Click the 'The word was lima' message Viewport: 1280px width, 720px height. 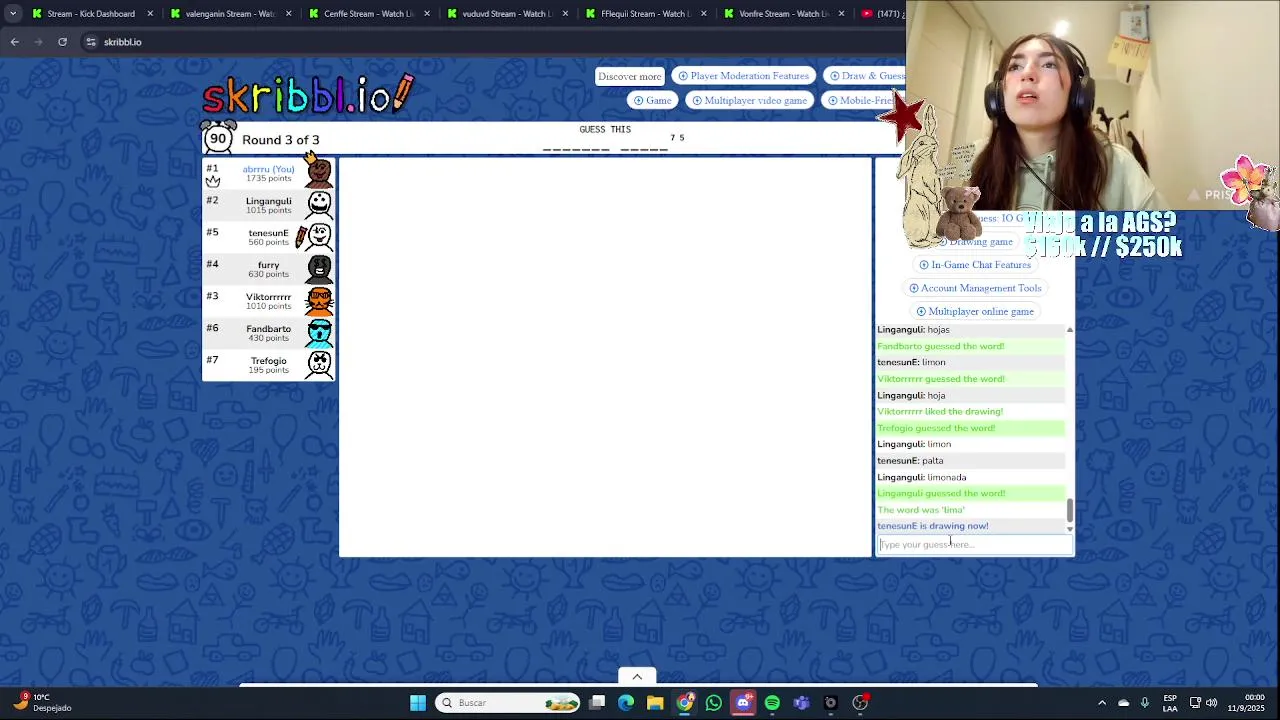921,510
